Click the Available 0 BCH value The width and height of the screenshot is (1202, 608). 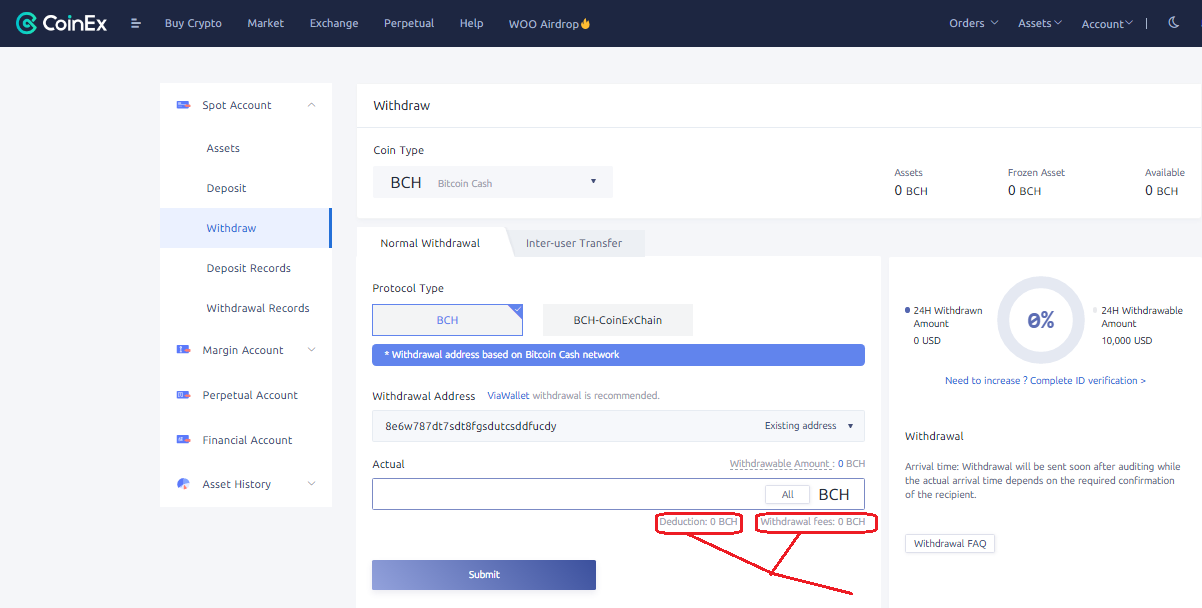[1162, 190]
